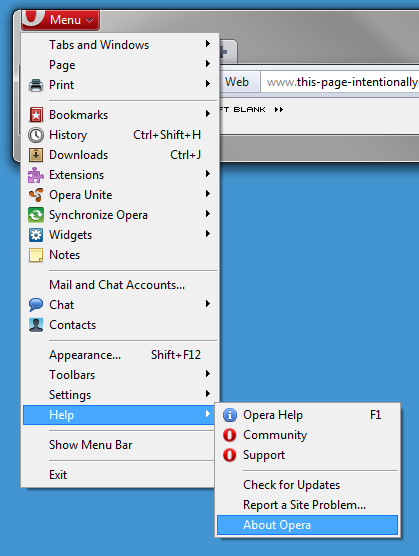419x556 pixels.
Task: Click the yellow Notes icon
Action: point(36,255)
